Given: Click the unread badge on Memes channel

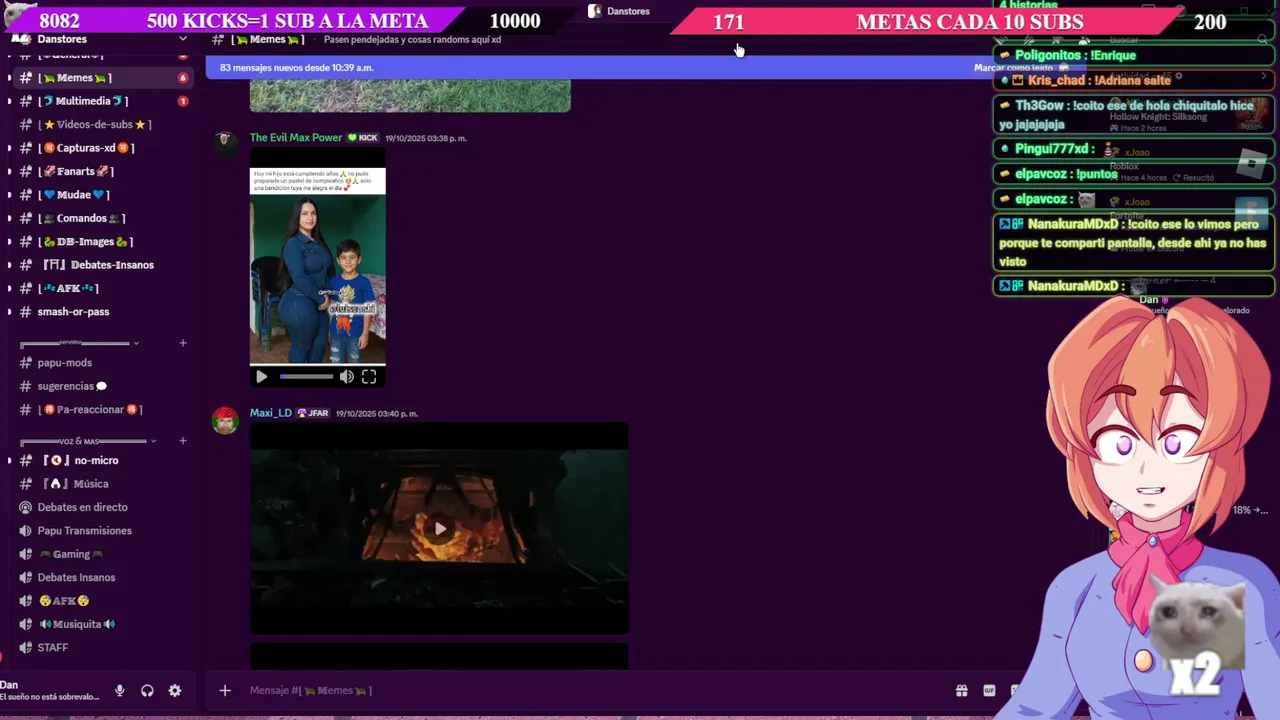Looking at the screenshot, I should 183,78.
